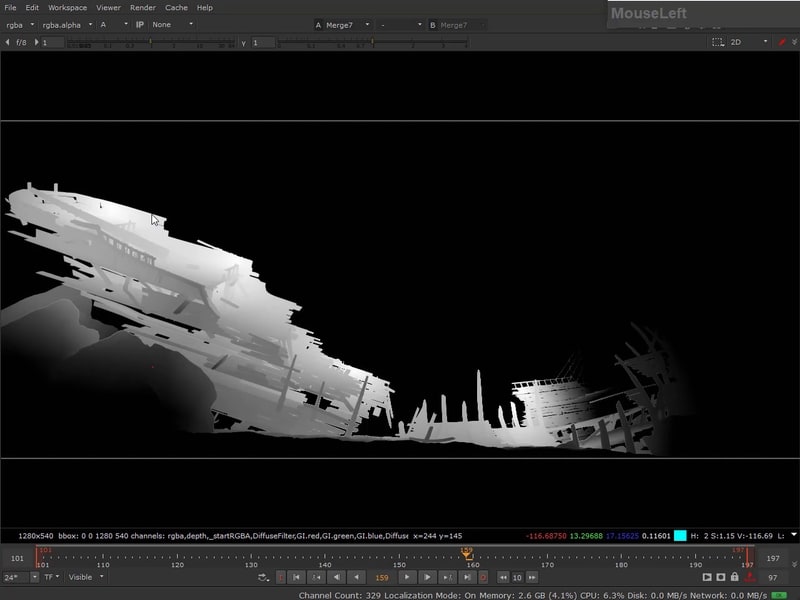Image resolution: width=800 pixels, height=600 pixels.
Task: Activate the red annotation pencil icon
Action: (782, 42)
